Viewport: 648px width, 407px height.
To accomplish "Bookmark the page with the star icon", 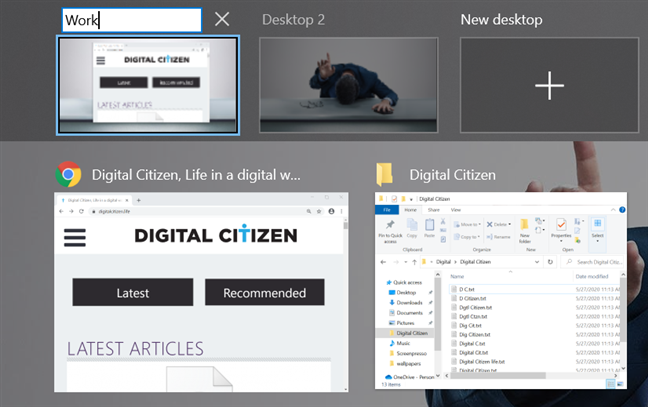I will coord(319,211).
